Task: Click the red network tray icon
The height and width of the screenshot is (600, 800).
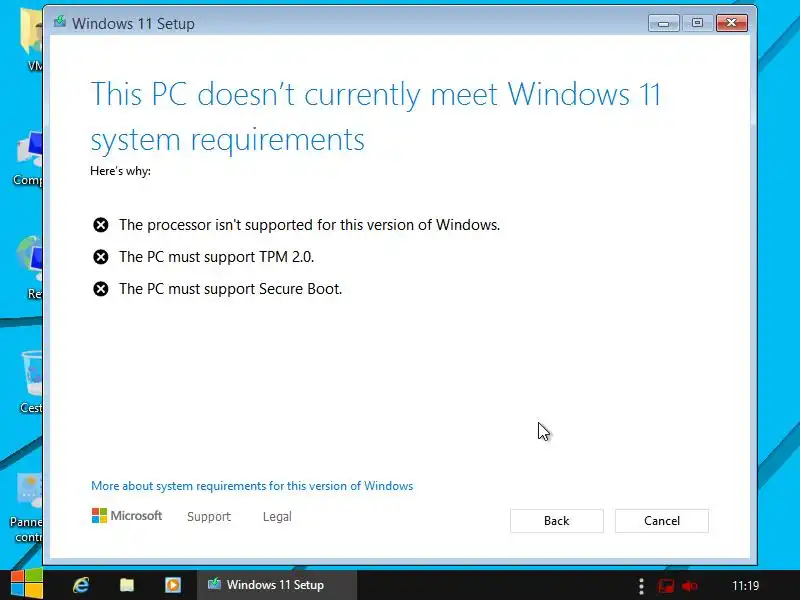Action: point(666,586)
